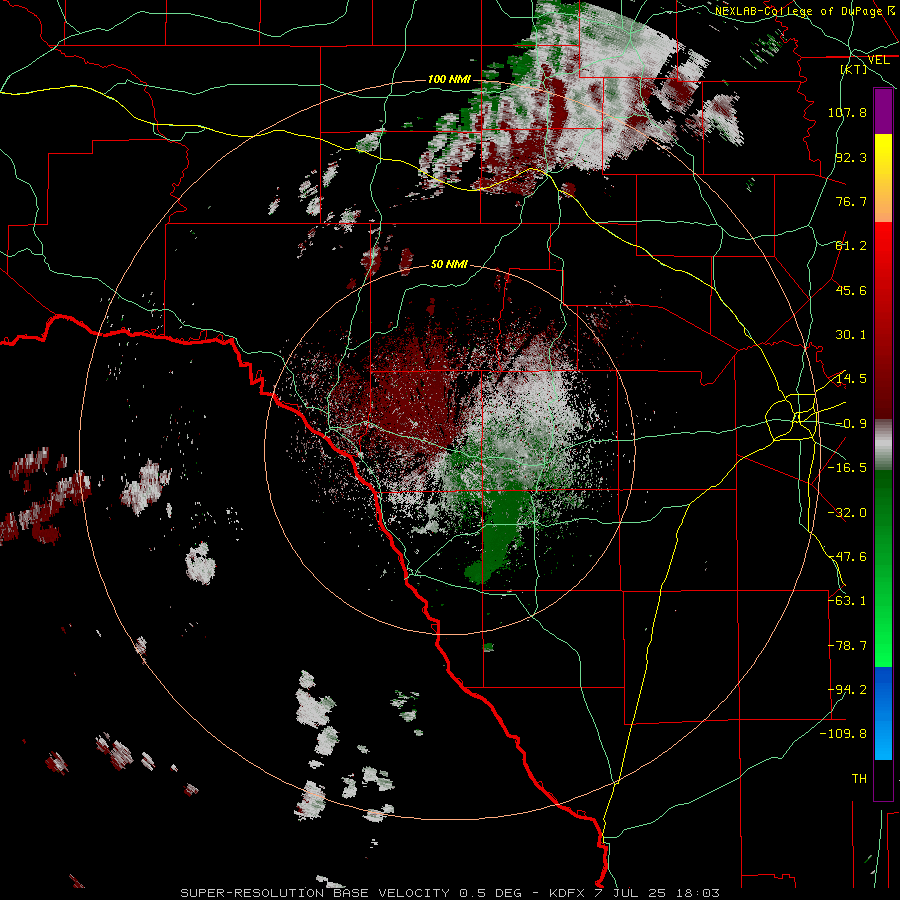Click the 100 NMI range ring label
Screen dimensions: 900x900
click(x=449, y=79)
